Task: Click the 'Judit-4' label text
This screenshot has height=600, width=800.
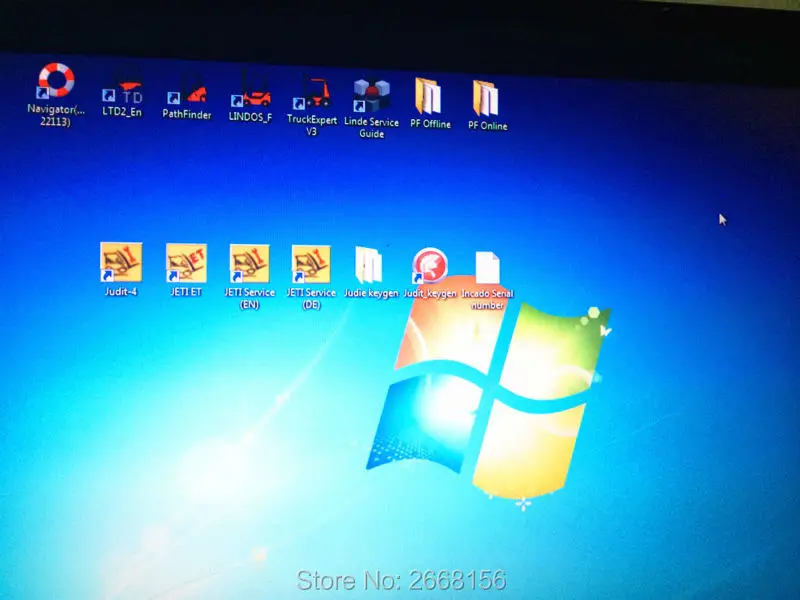Action: (121, 291)
